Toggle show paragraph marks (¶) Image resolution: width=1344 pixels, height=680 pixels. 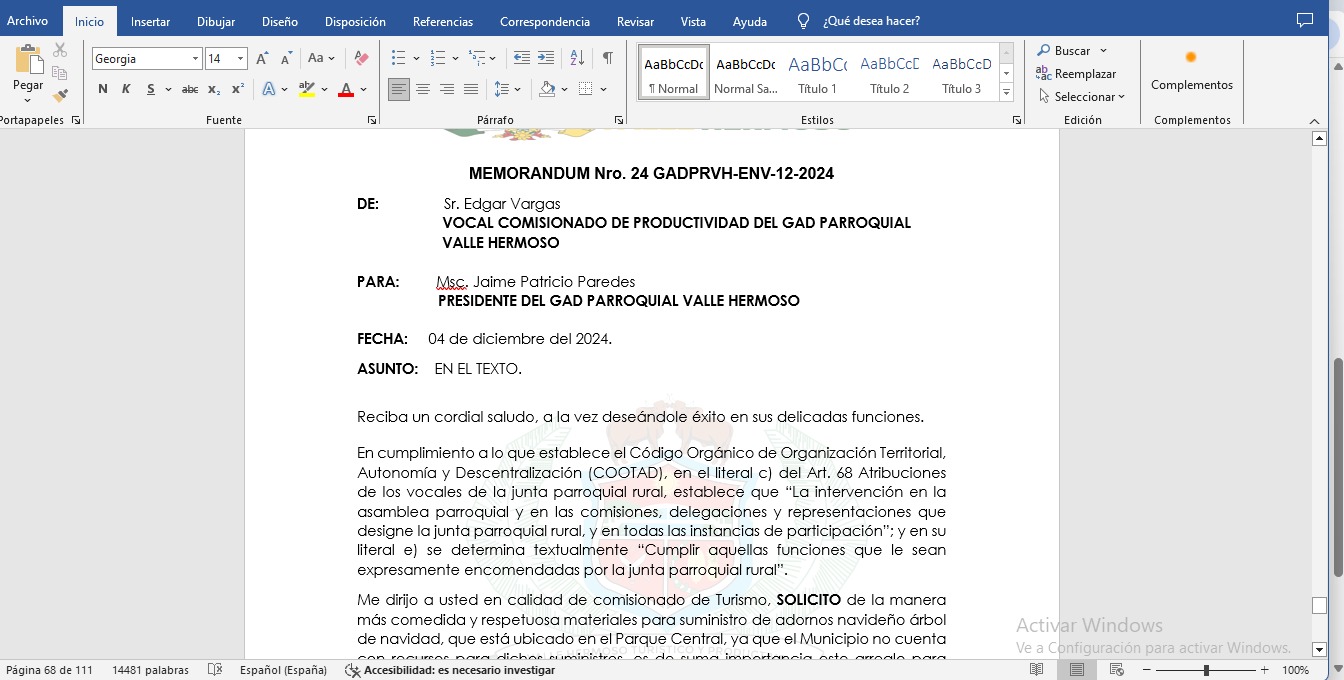607,59
